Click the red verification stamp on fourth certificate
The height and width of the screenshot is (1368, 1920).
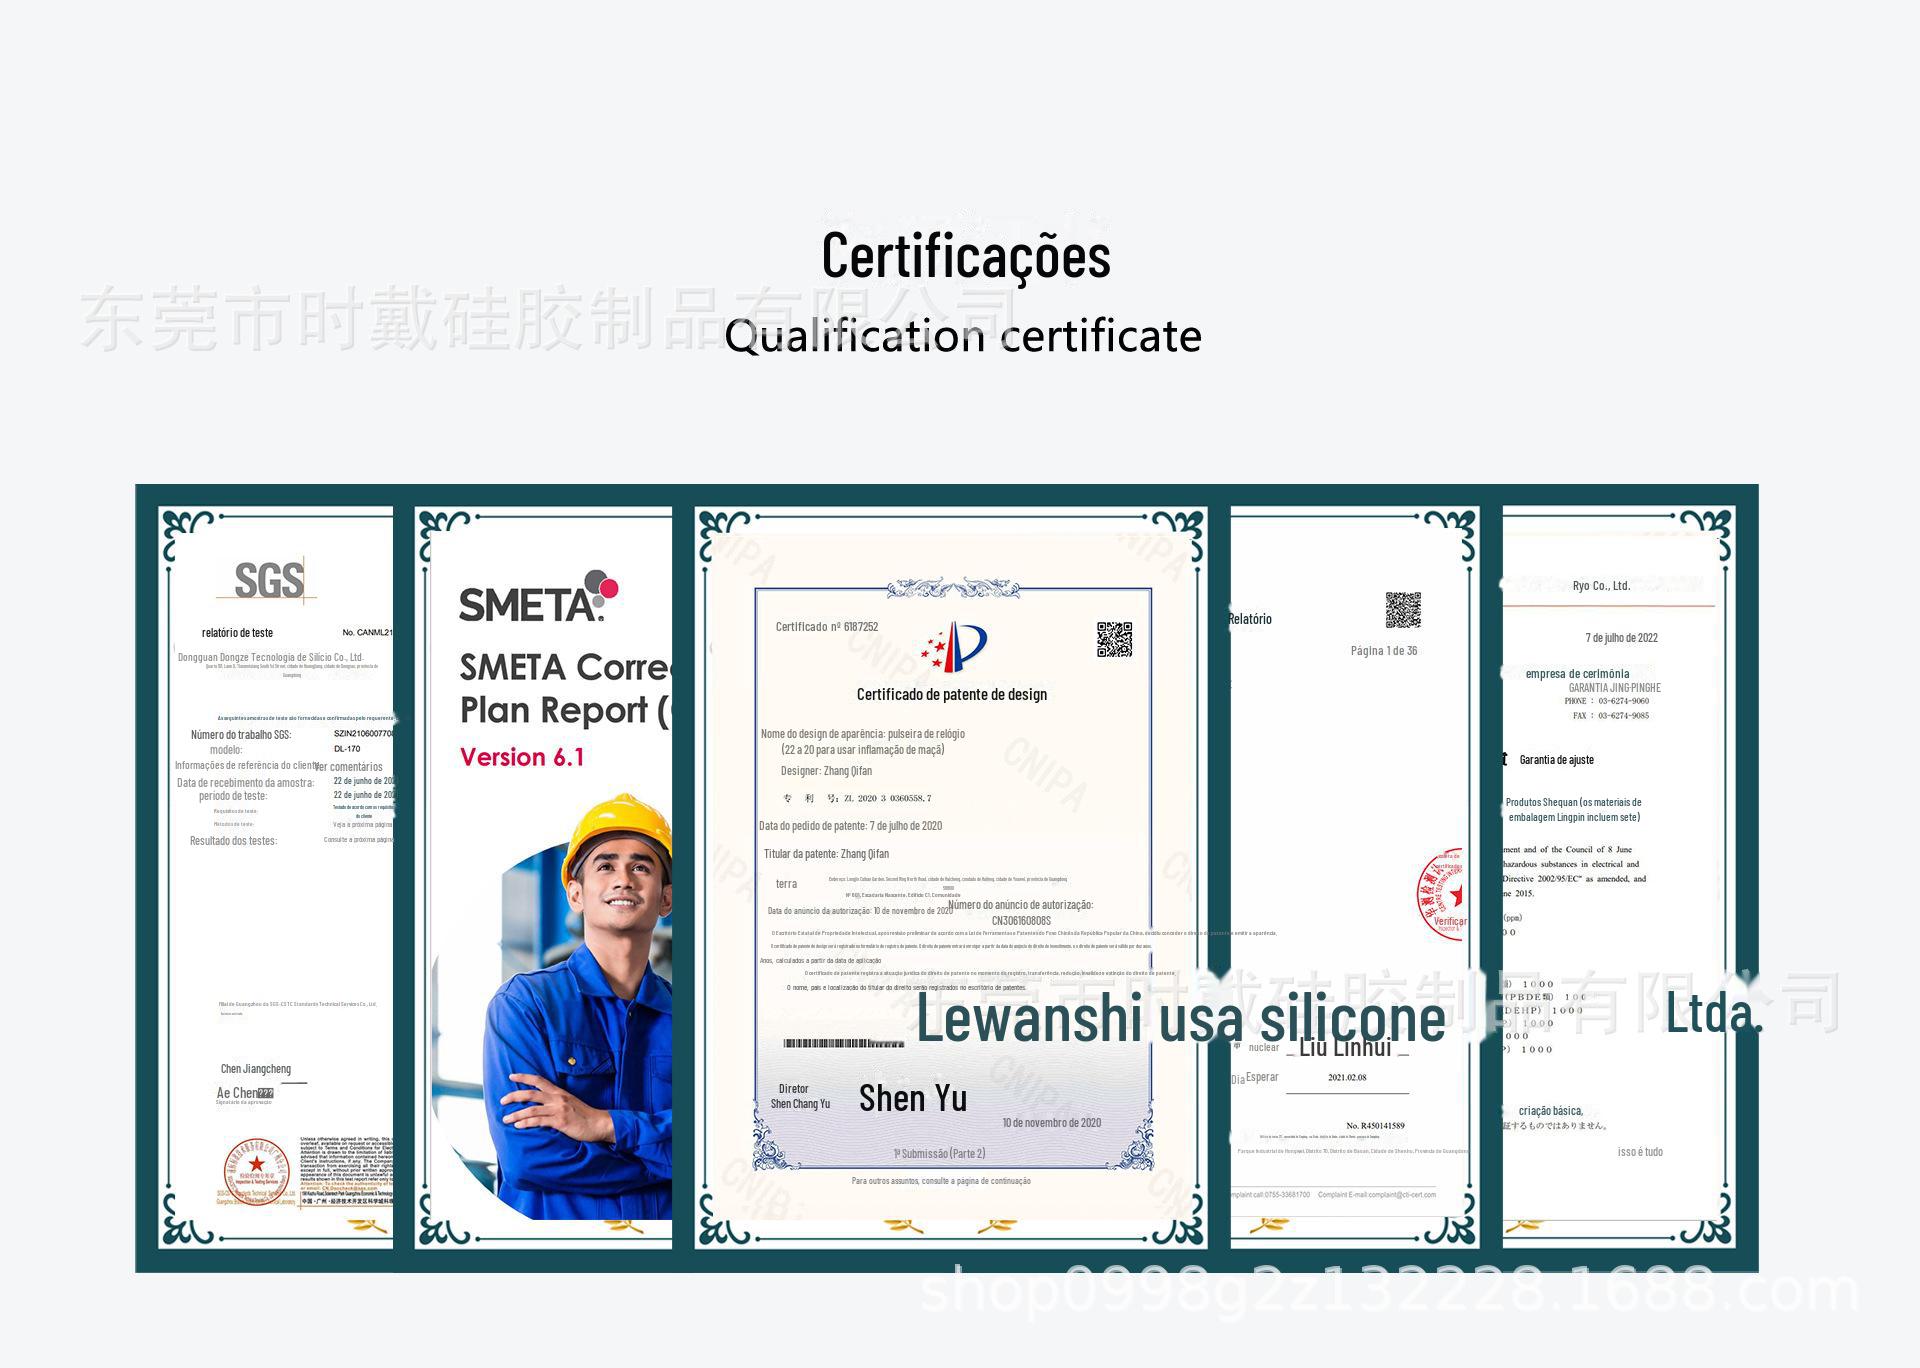[x=1443, y=895]
